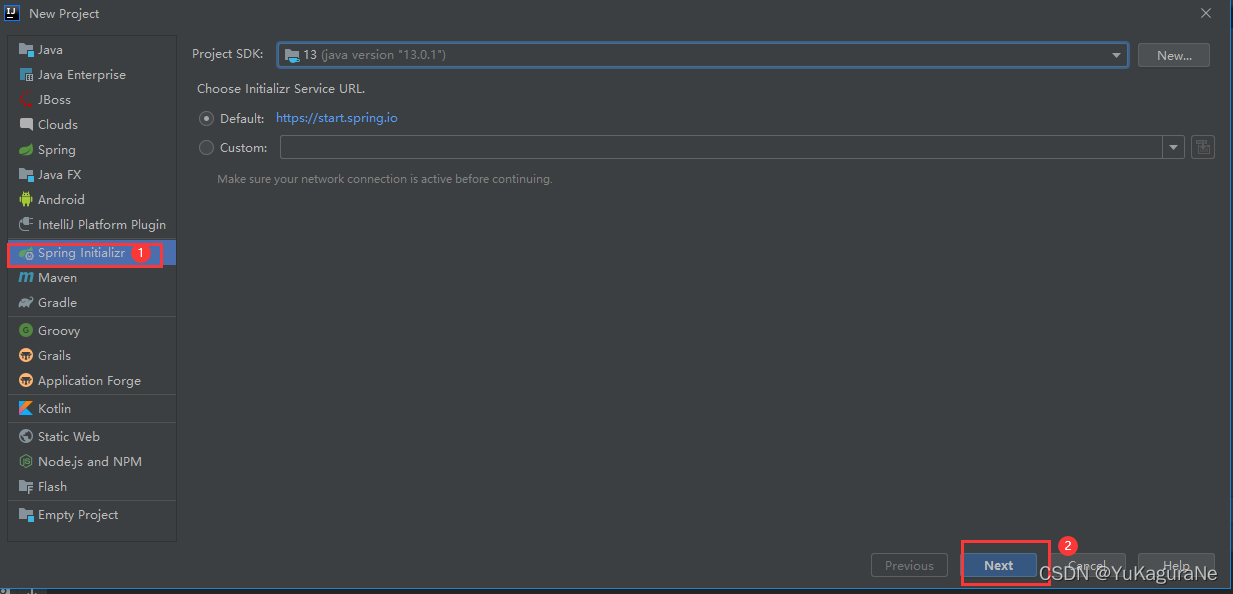
Task: Select the Static Web label
Action: [69, 437]
